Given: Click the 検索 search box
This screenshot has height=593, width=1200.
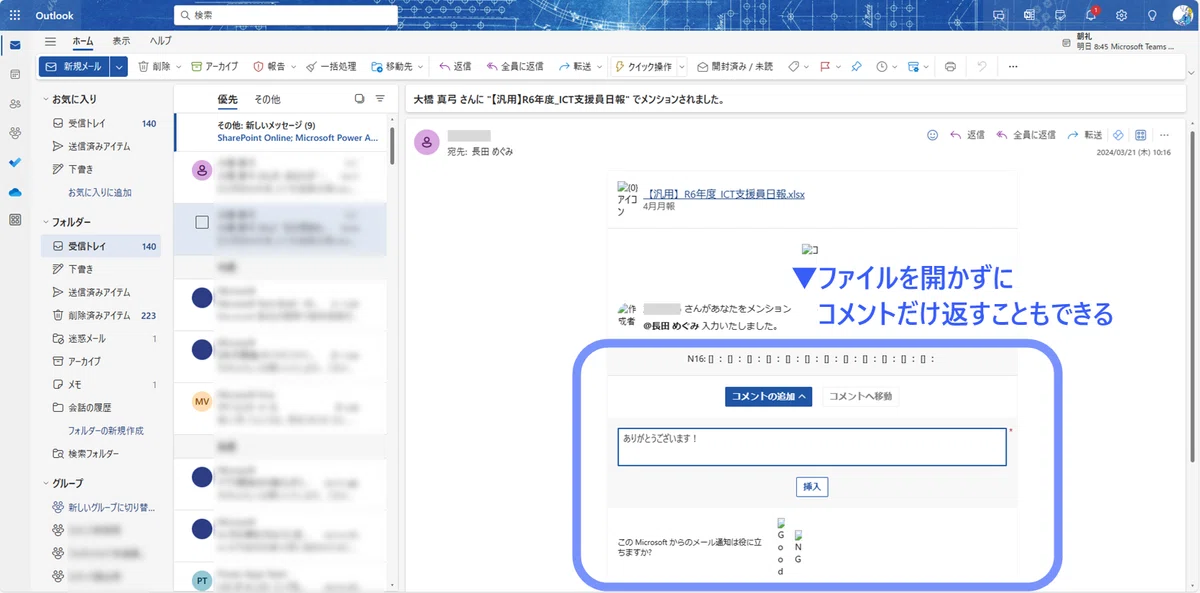Looking at the screenshot, I should (x=286, y=15).
